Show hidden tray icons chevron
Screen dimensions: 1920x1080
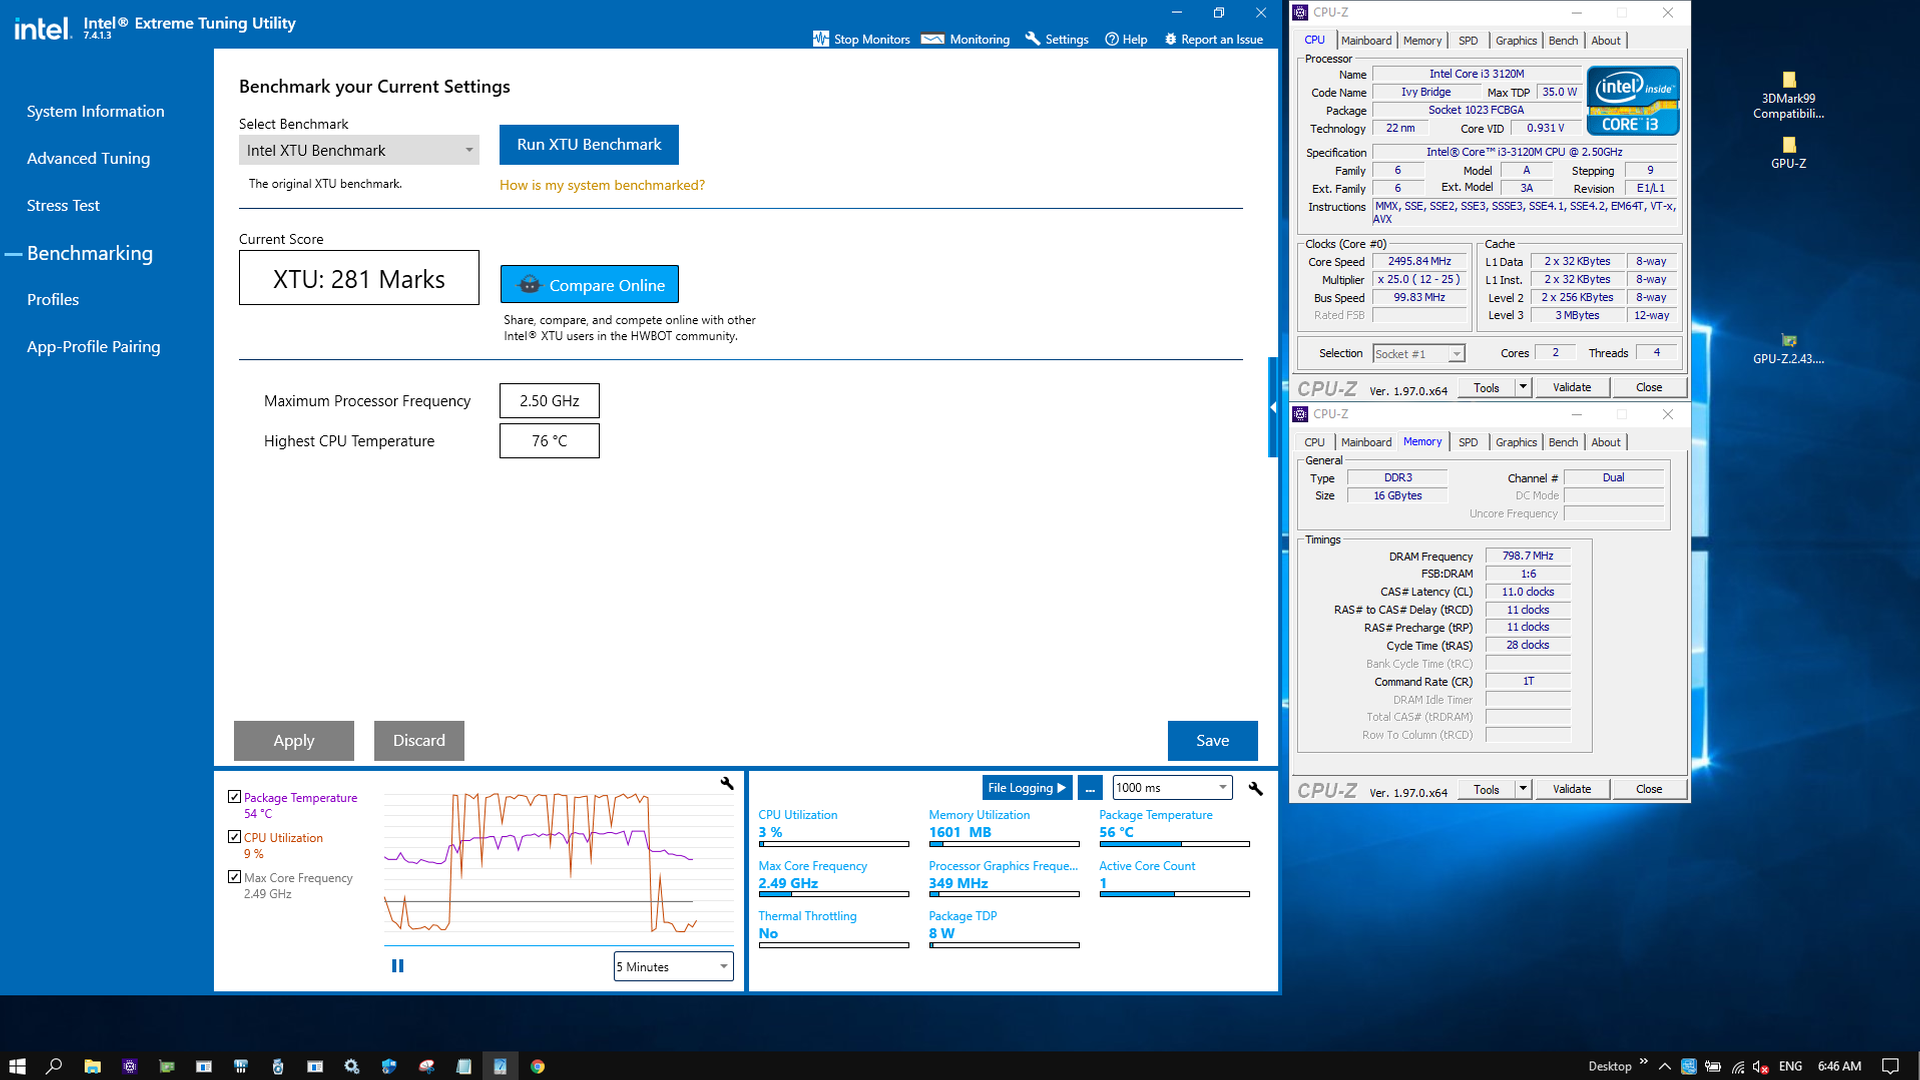pyautogui.click(x=1665, y=1066)
